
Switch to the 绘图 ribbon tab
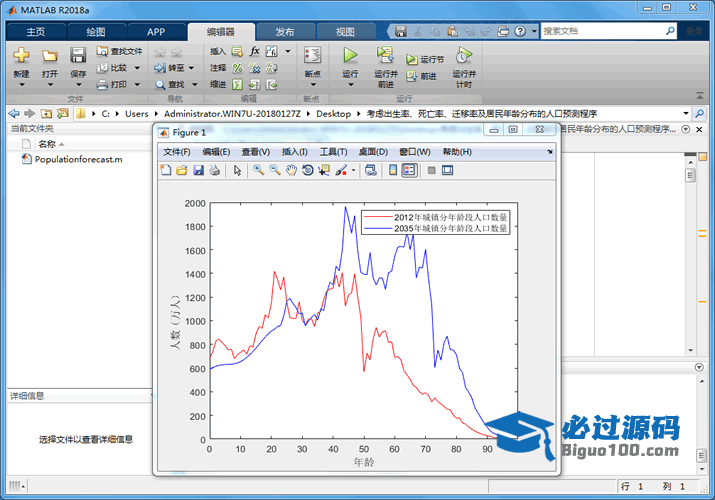[x=96, y=32]
